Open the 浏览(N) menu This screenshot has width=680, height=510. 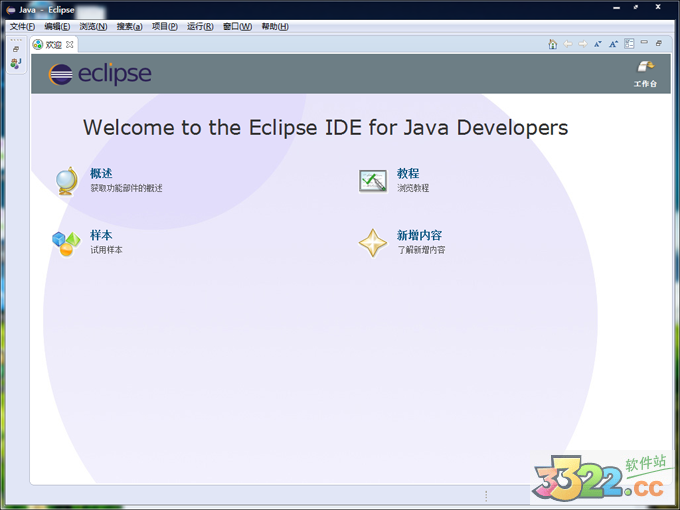pyautogui.click(x=93, y=26)
